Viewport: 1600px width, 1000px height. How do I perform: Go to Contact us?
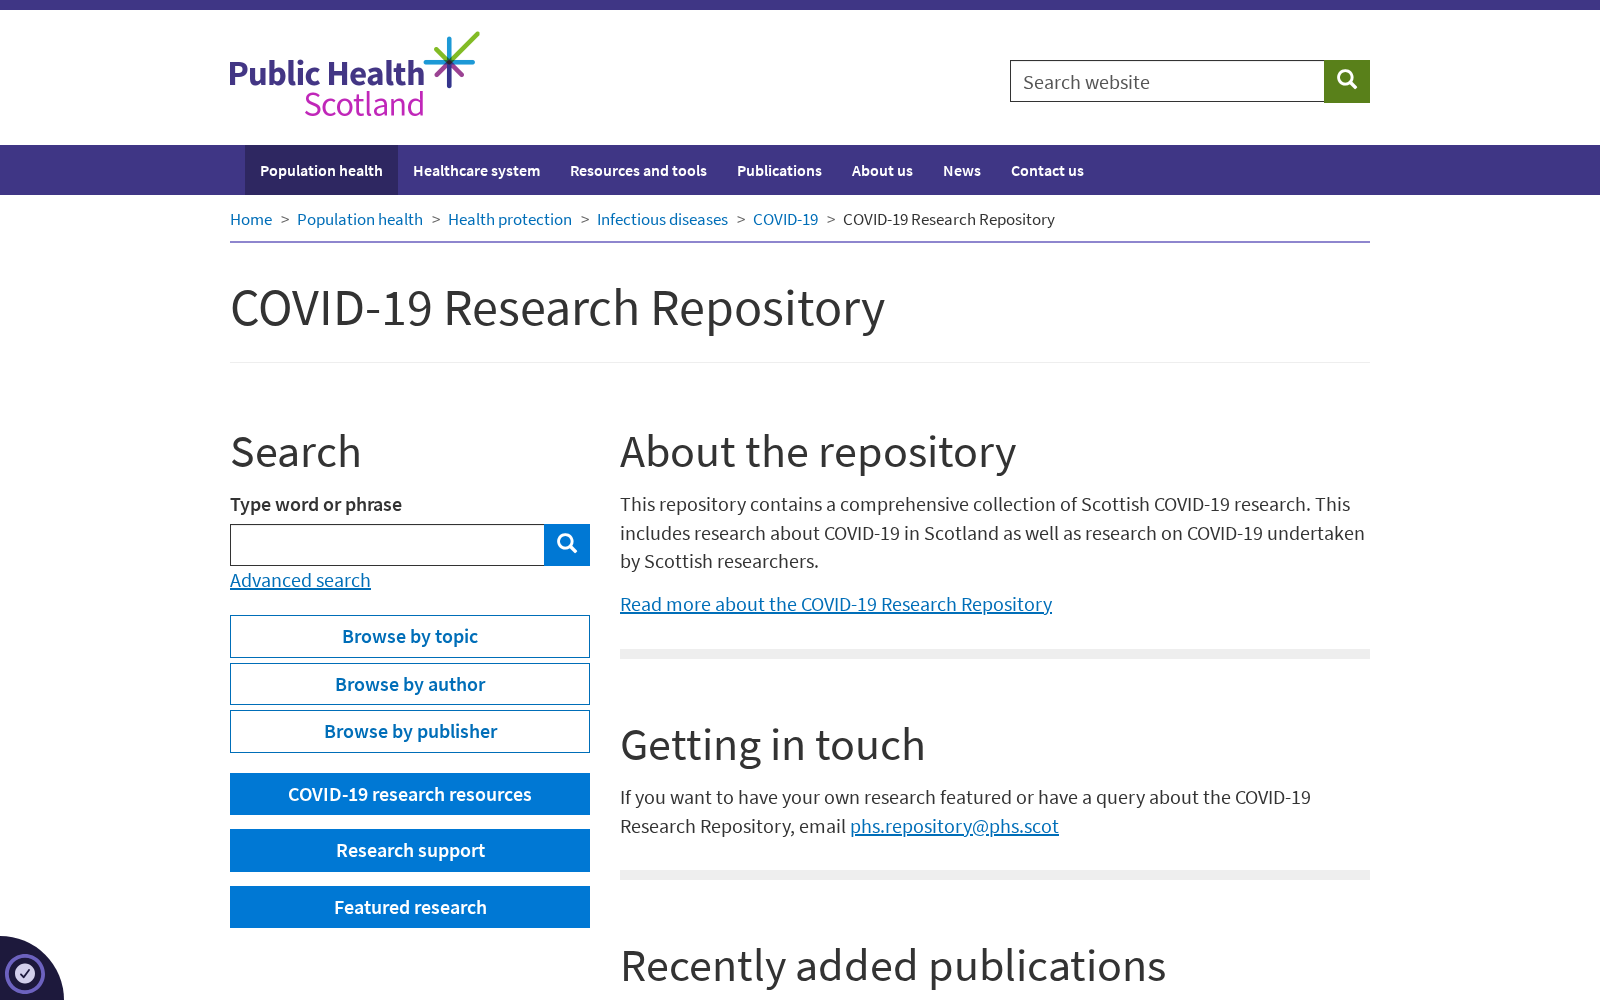click(x=1047, y=170)
